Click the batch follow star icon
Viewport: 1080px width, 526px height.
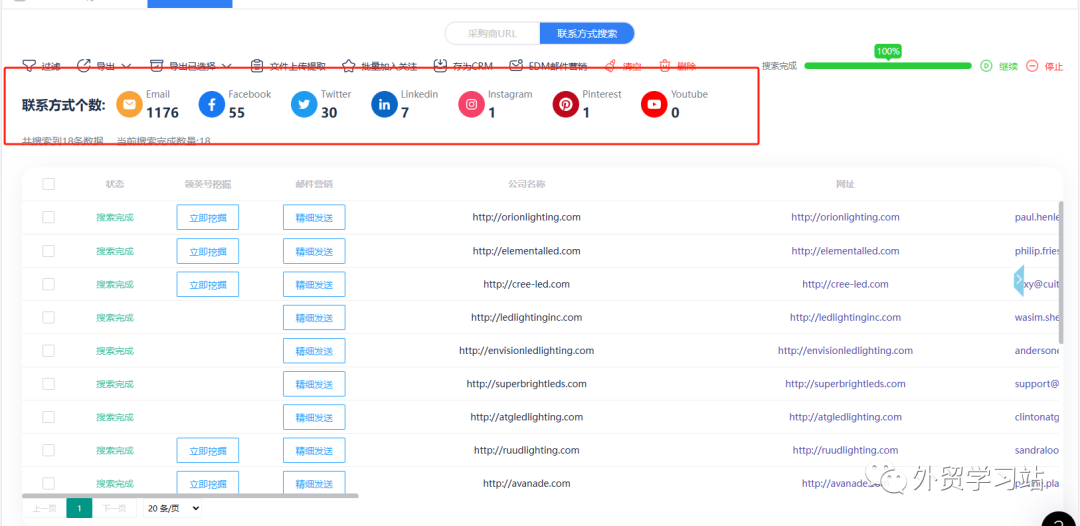click(x=349, y=66)
